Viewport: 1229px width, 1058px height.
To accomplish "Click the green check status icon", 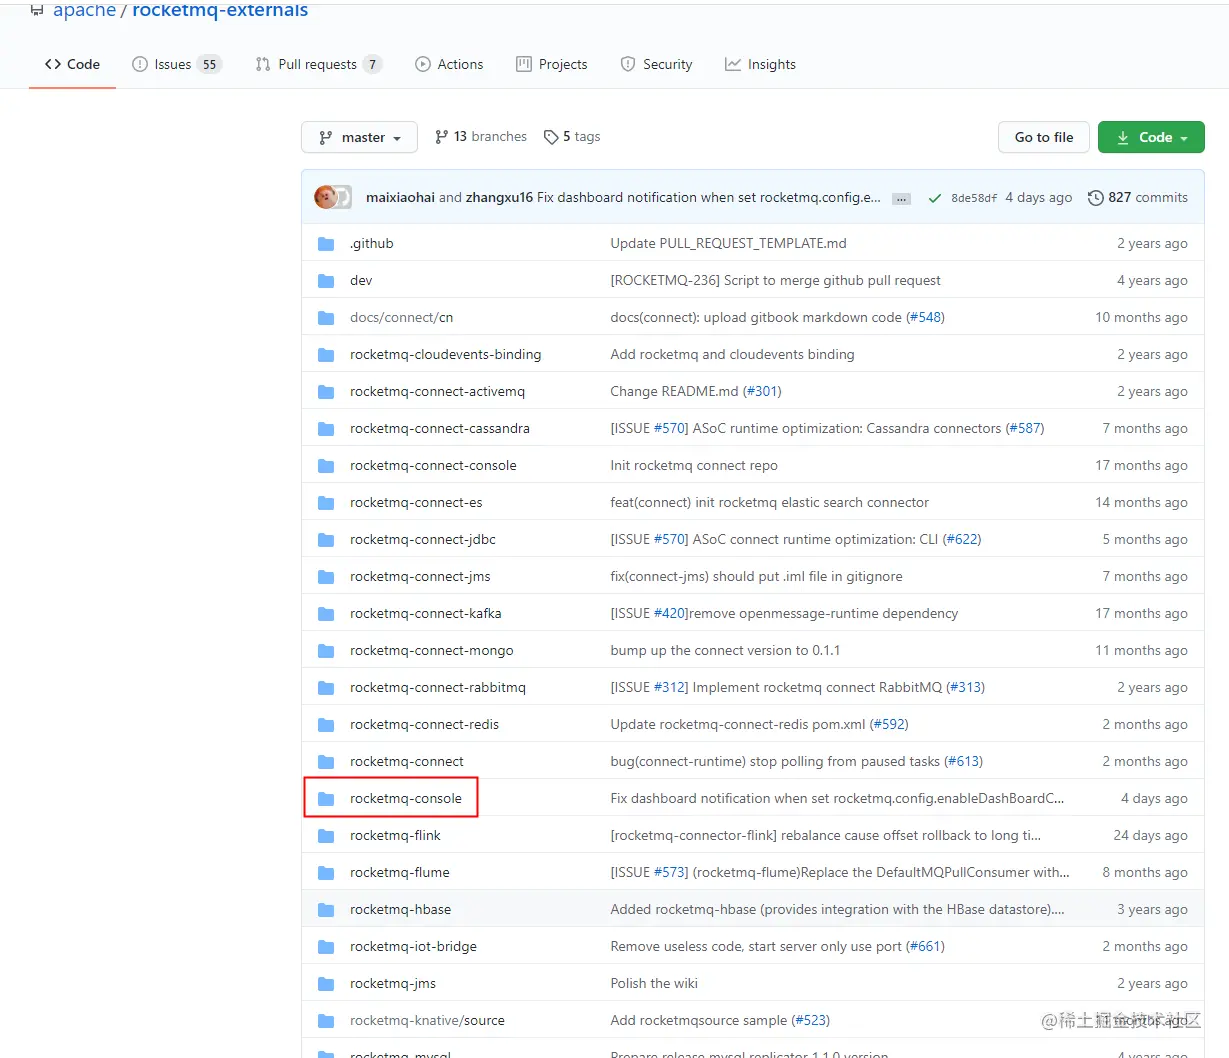I will click(934, 198).
